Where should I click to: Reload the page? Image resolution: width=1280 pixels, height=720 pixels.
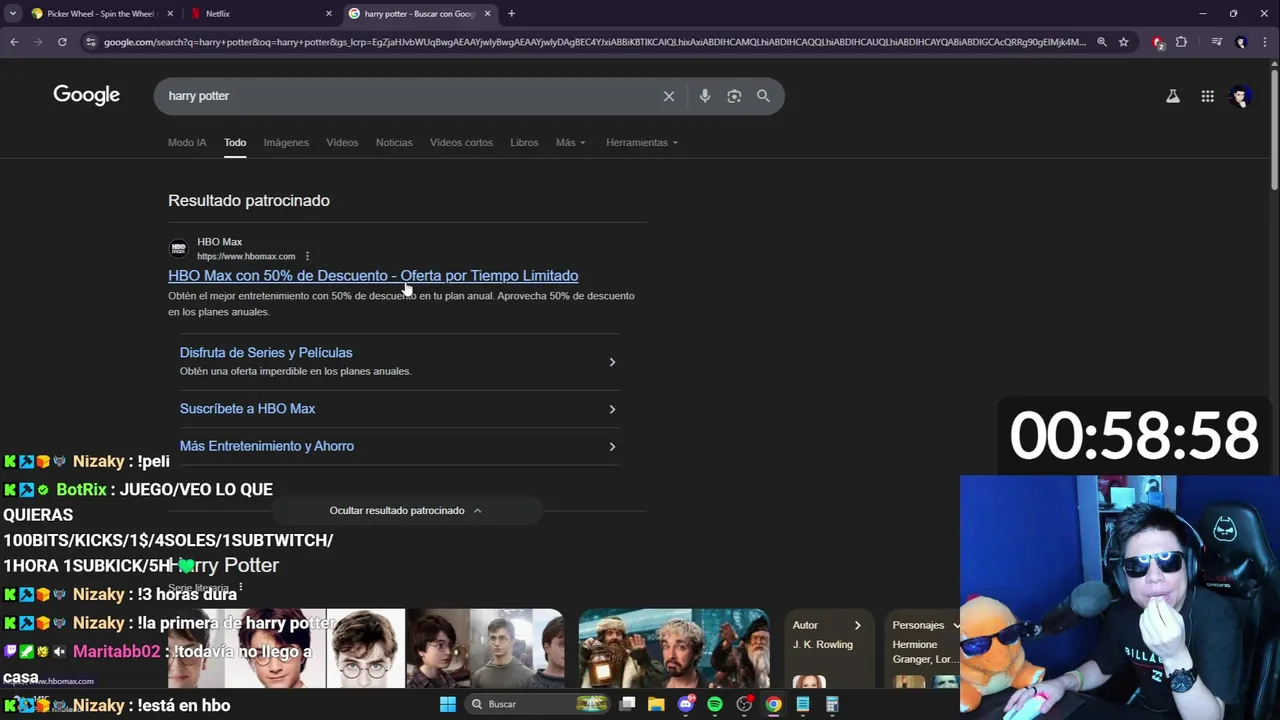coord(62,42)
